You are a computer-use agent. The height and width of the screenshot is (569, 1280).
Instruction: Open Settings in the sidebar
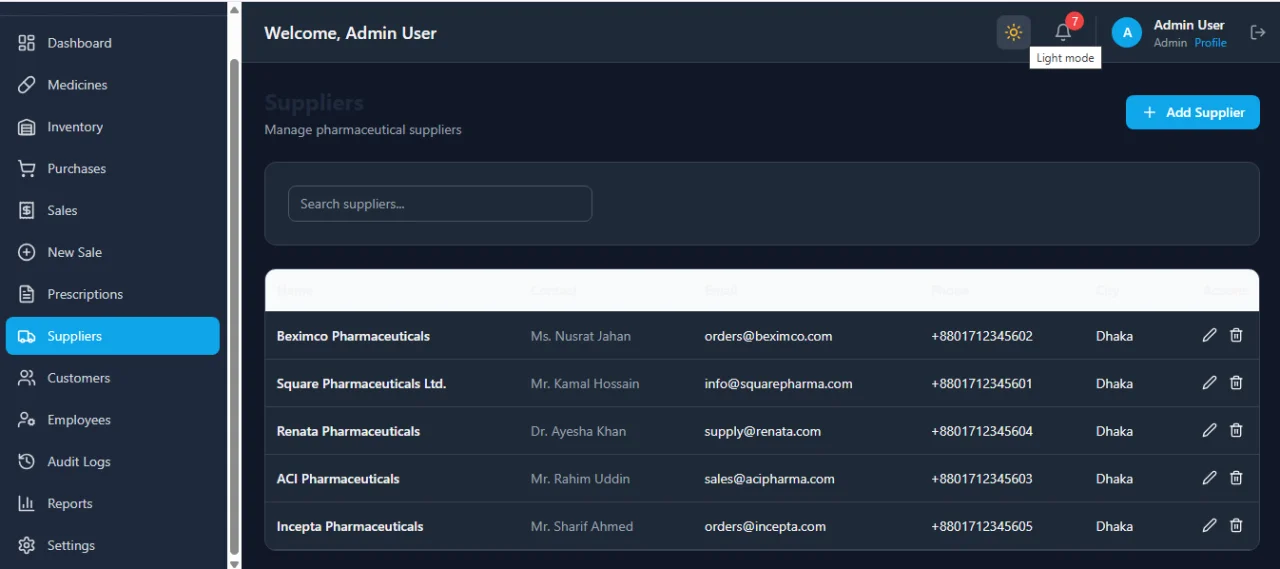pos(112,546)
